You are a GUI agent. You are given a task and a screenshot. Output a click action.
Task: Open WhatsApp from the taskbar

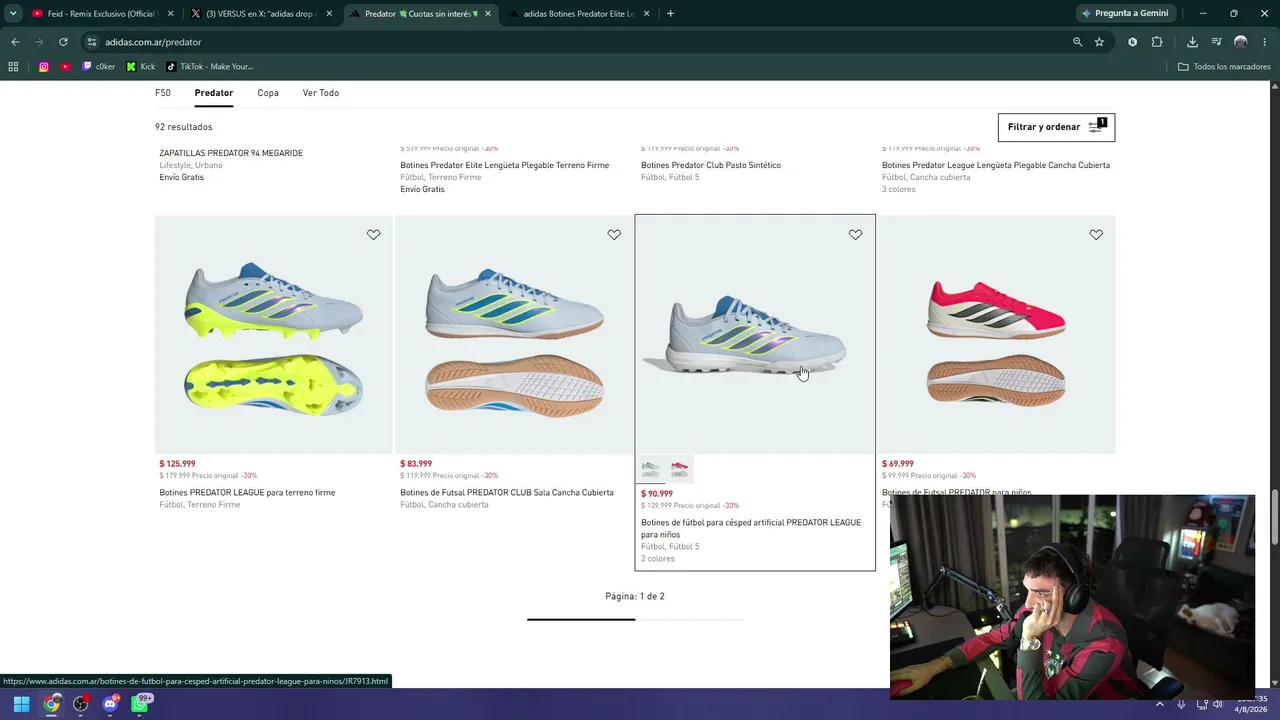140,704
